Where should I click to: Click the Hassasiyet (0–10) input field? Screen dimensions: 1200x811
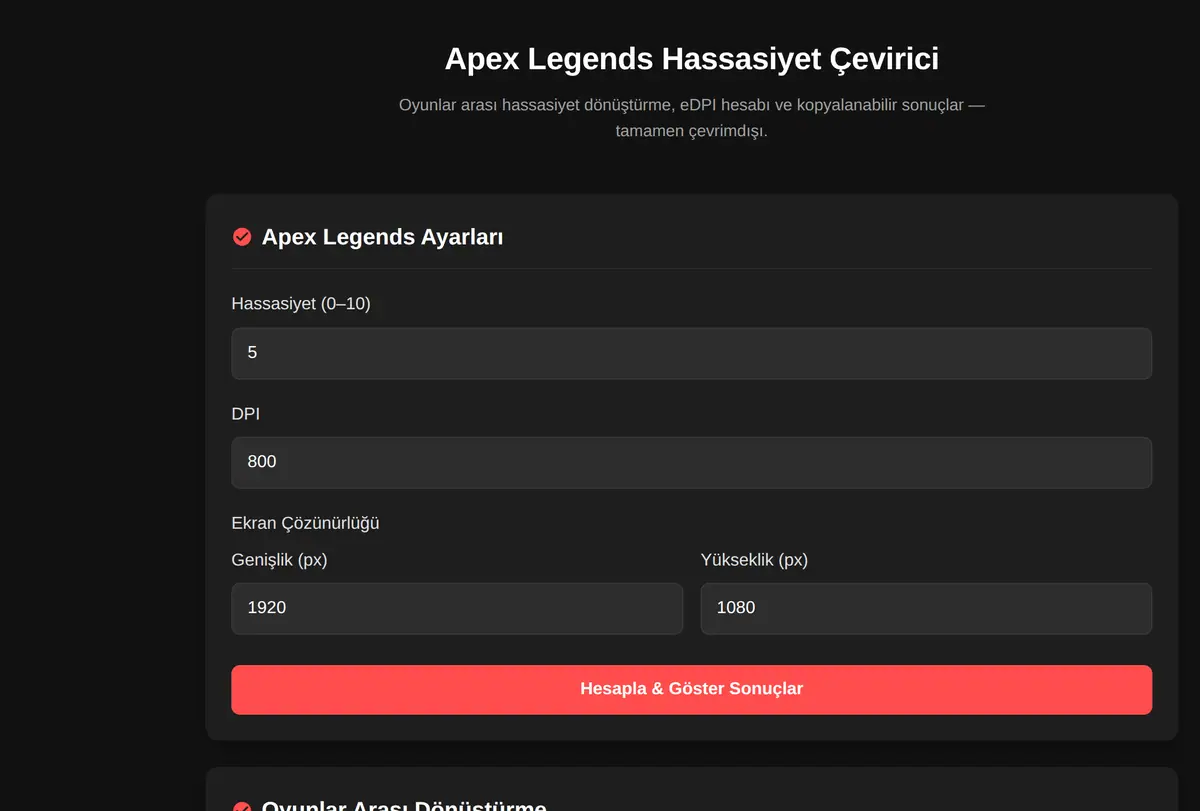(691, 353)
